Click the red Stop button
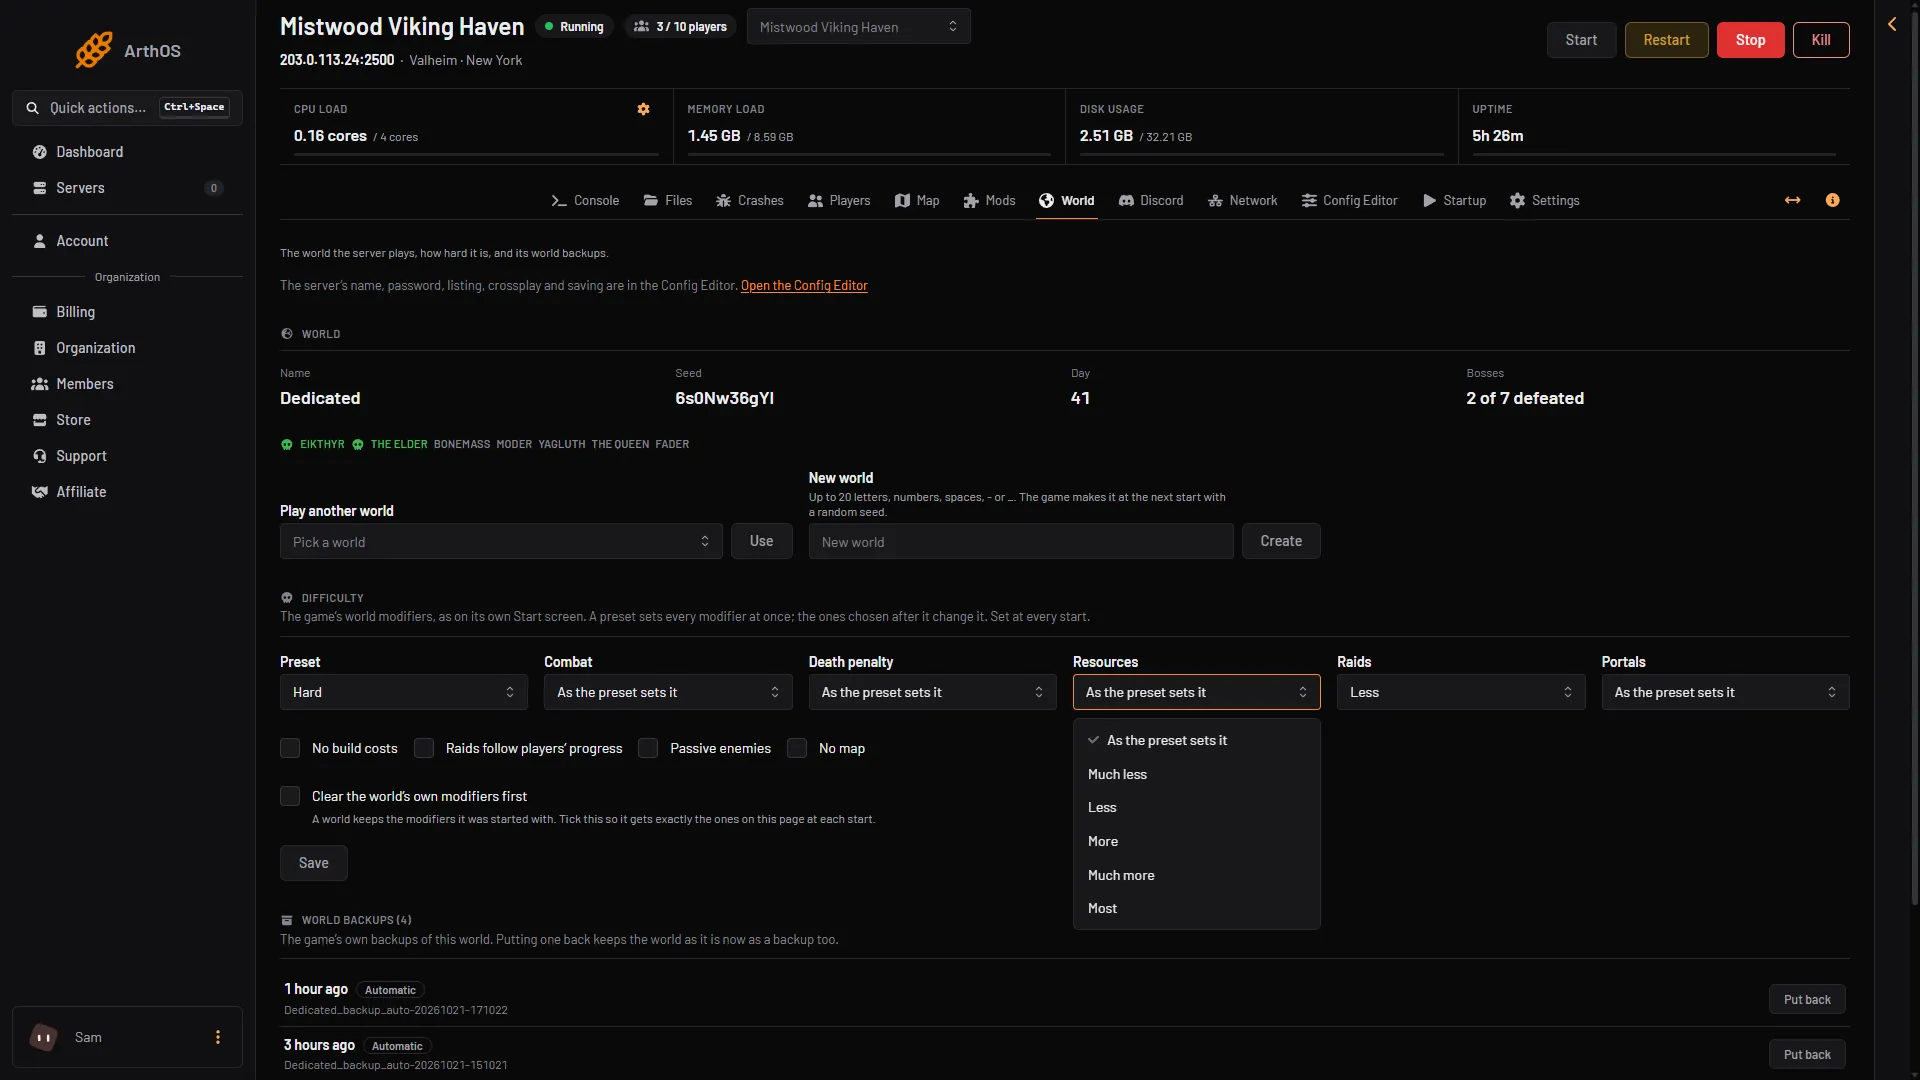 coord(1750,40)
